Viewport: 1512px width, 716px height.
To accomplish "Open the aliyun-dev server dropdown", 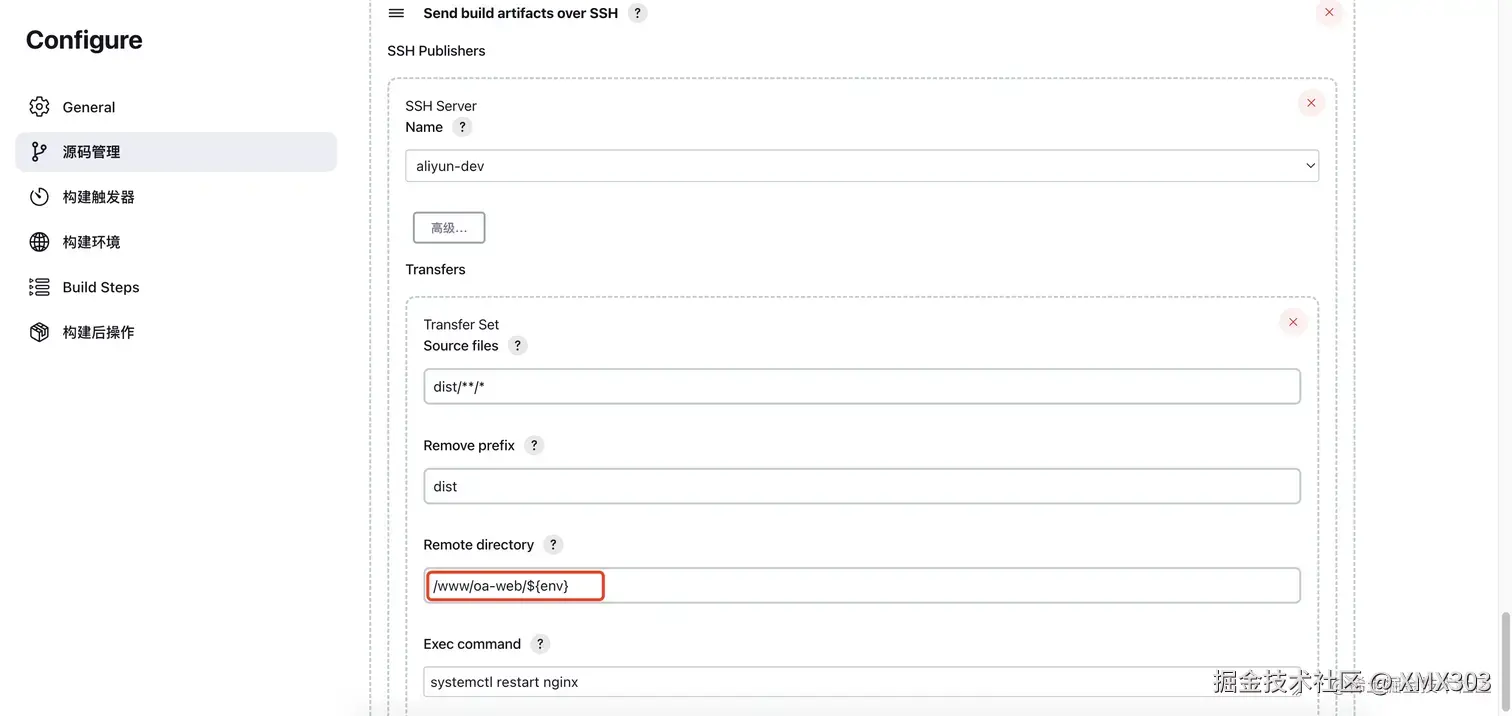I will (861, 166).
